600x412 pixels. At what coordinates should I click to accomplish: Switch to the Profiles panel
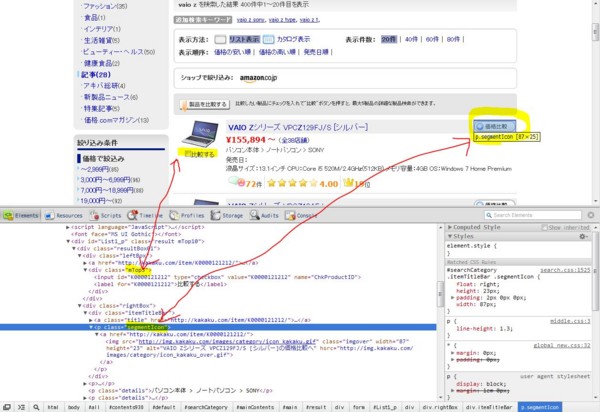point(187,215)
